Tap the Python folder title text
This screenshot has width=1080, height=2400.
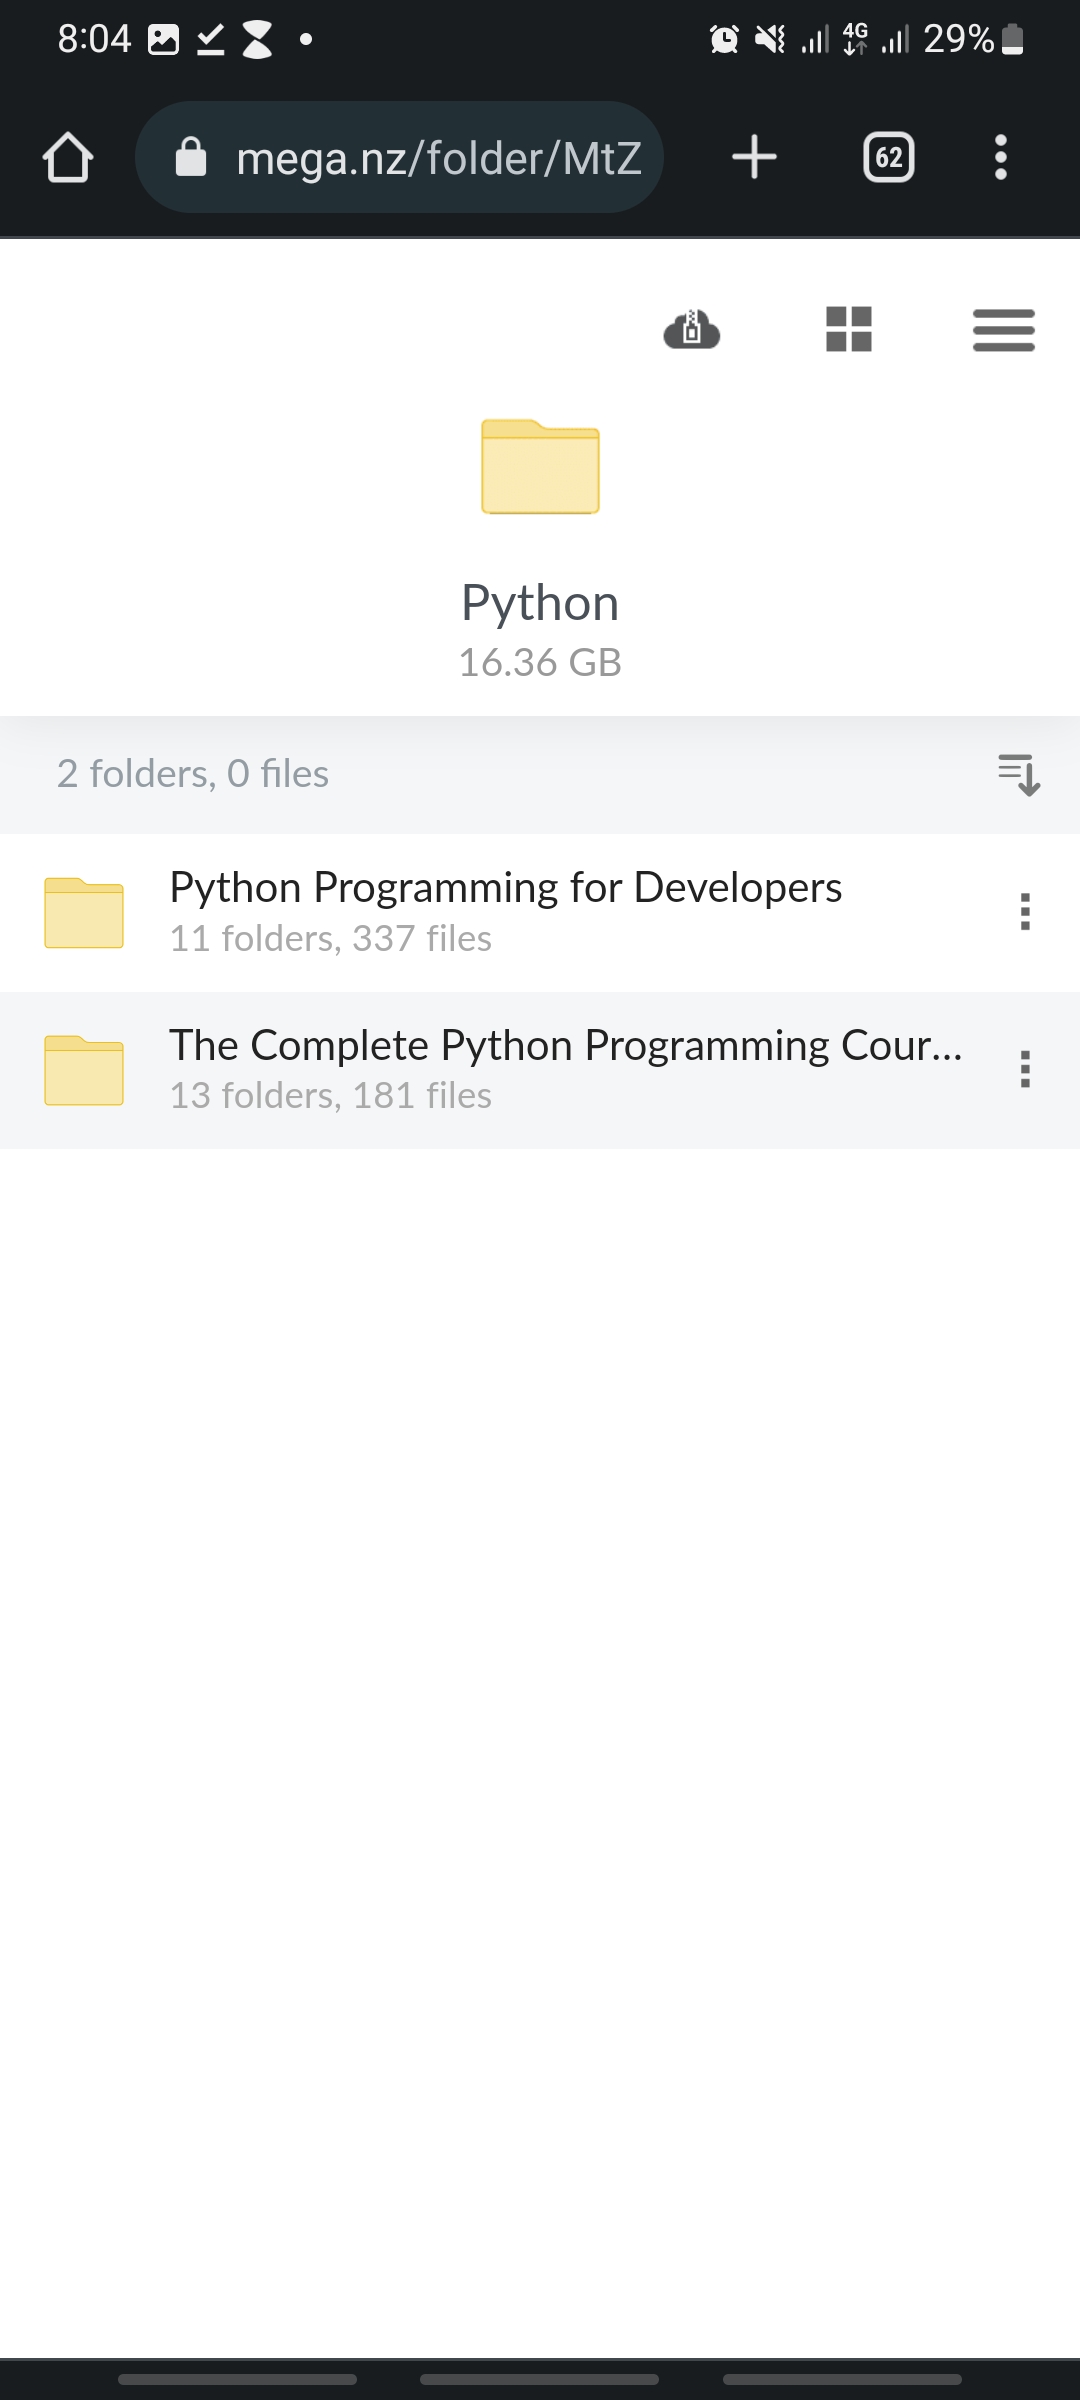pyautogui.click(x=540, y=603)
